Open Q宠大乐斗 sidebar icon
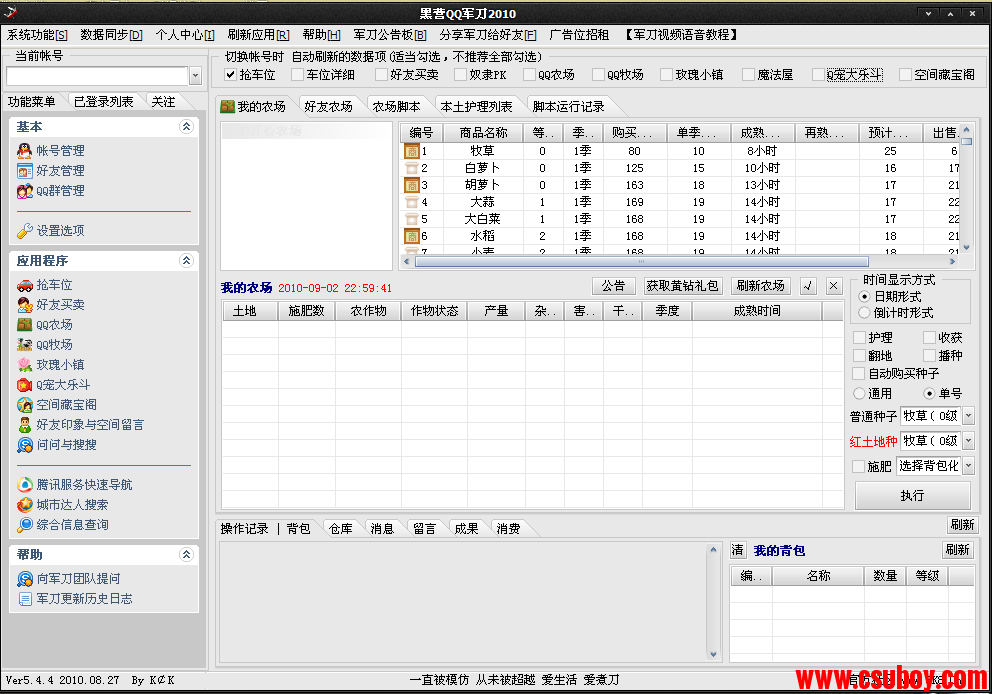This screenshot has height=694, width=992. (25, 385)
